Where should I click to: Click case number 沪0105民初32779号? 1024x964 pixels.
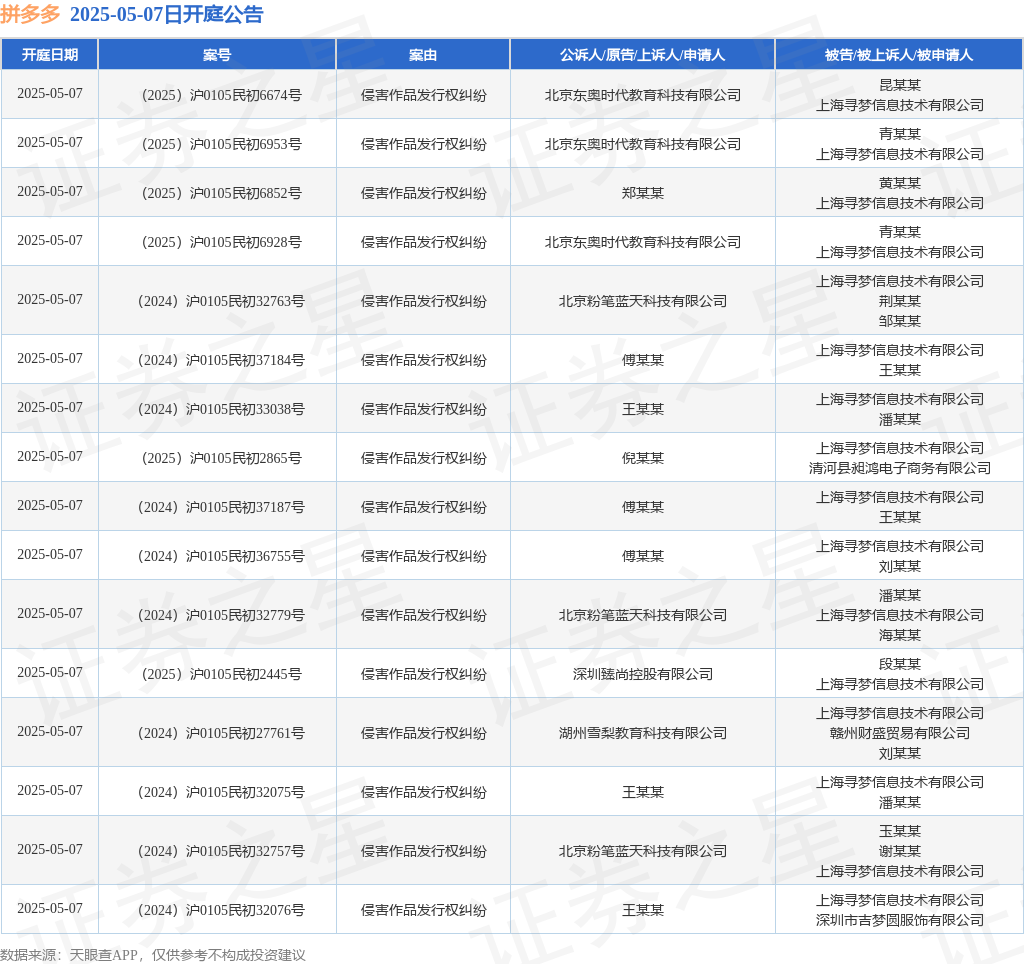(x=221, y=615)
